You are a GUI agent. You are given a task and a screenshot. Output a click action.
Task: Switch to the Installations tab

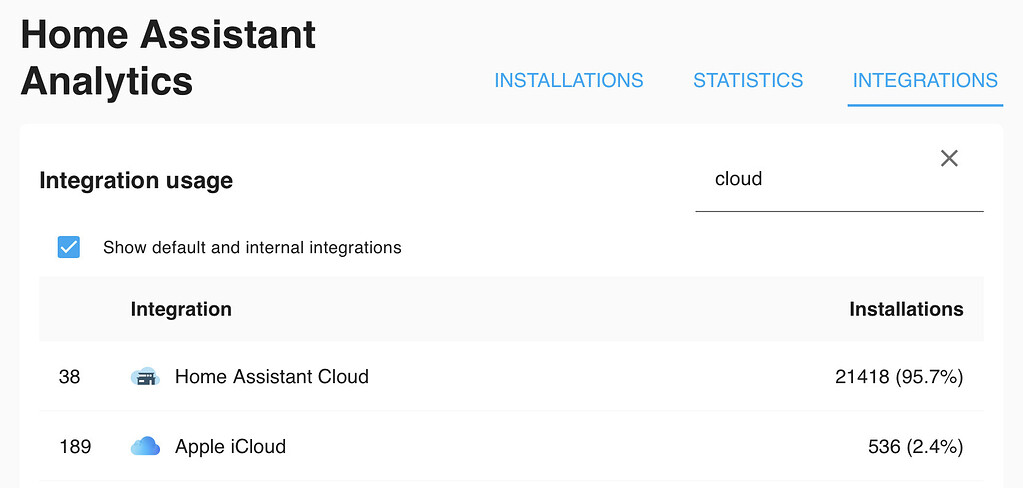(569, 81)
